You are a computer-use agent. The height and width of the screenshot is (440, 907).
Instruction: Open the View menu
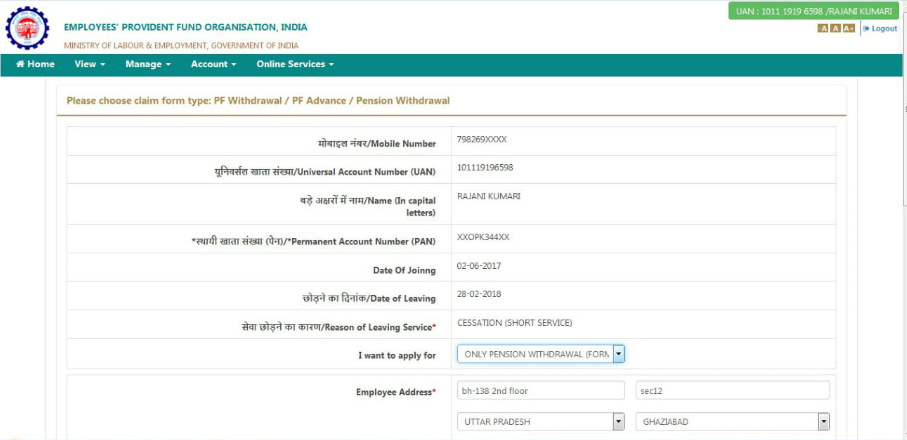(89, 64)
